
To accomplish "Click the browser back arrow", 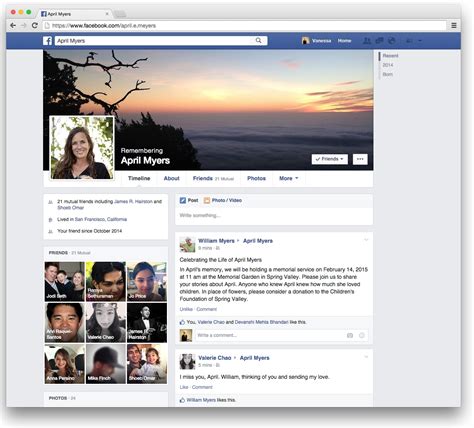I will click(x=13, y=25).
